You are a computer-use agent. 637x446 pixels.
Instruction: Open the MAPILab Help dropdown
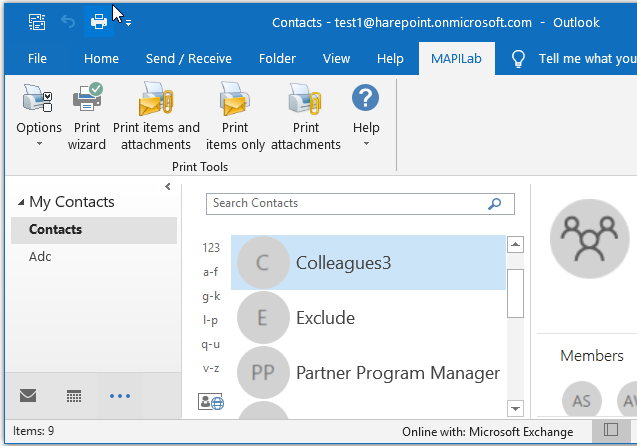tap(366, 115)
